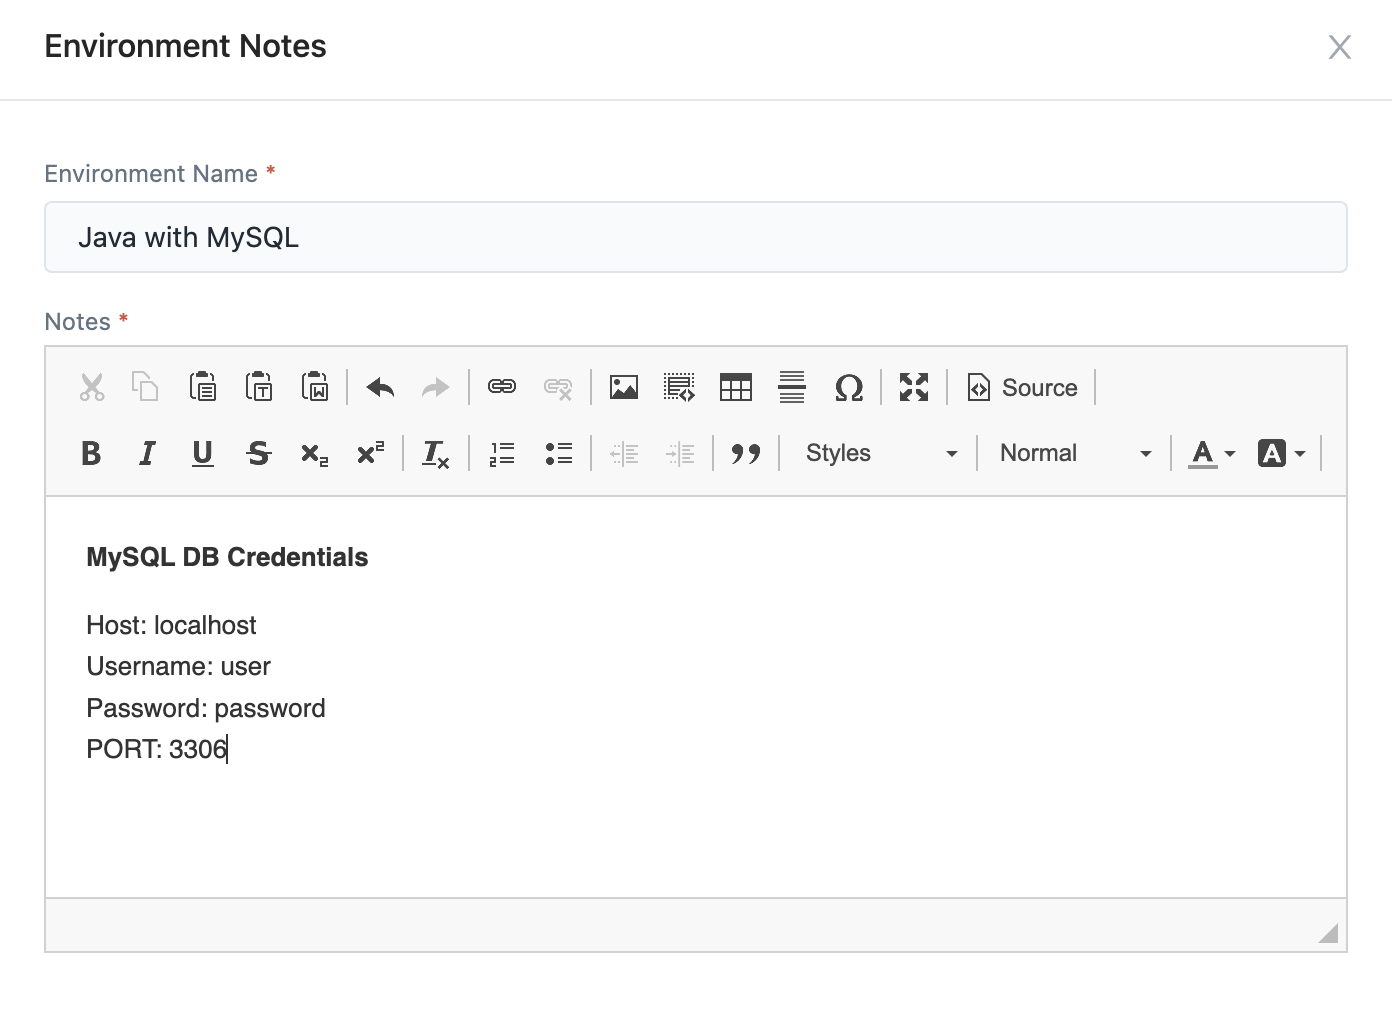This screenshot has width=1392, height=1024.
Task: Insert a hyperlink
Action: click(x=502, y=387)
